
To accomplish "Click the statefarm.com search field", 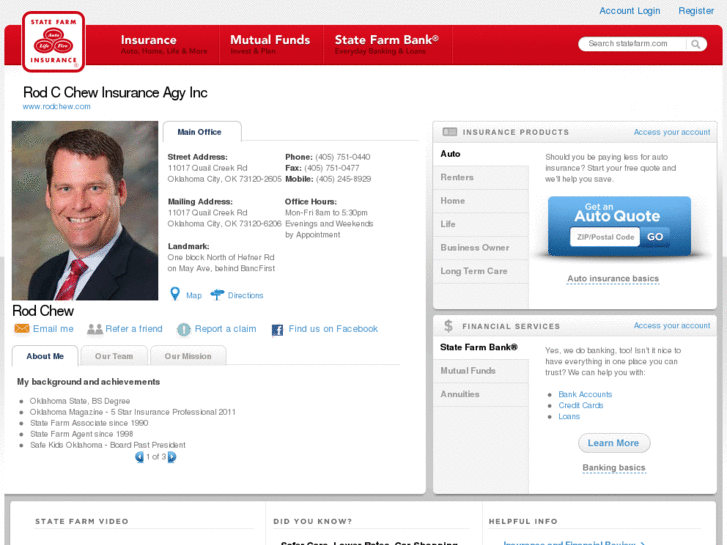I will pos(633,44).
